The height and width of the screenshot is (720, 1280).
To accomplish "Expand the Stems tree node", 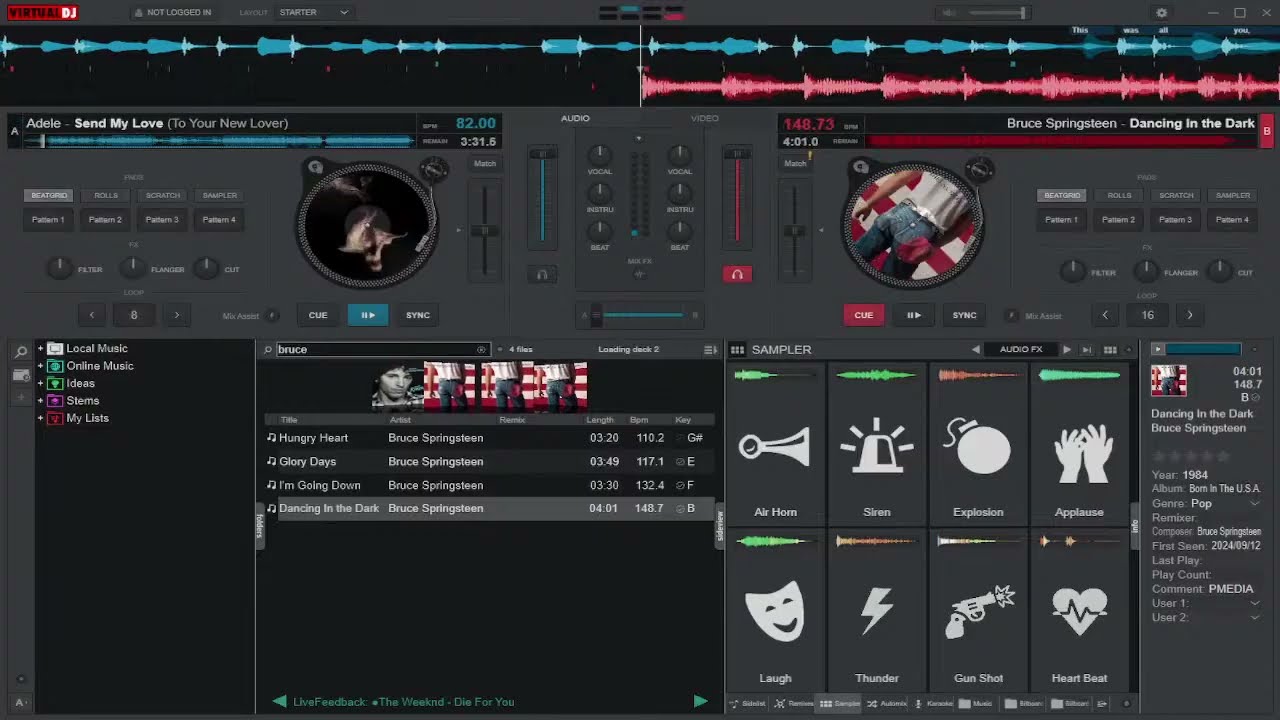I will pos(41,401).
